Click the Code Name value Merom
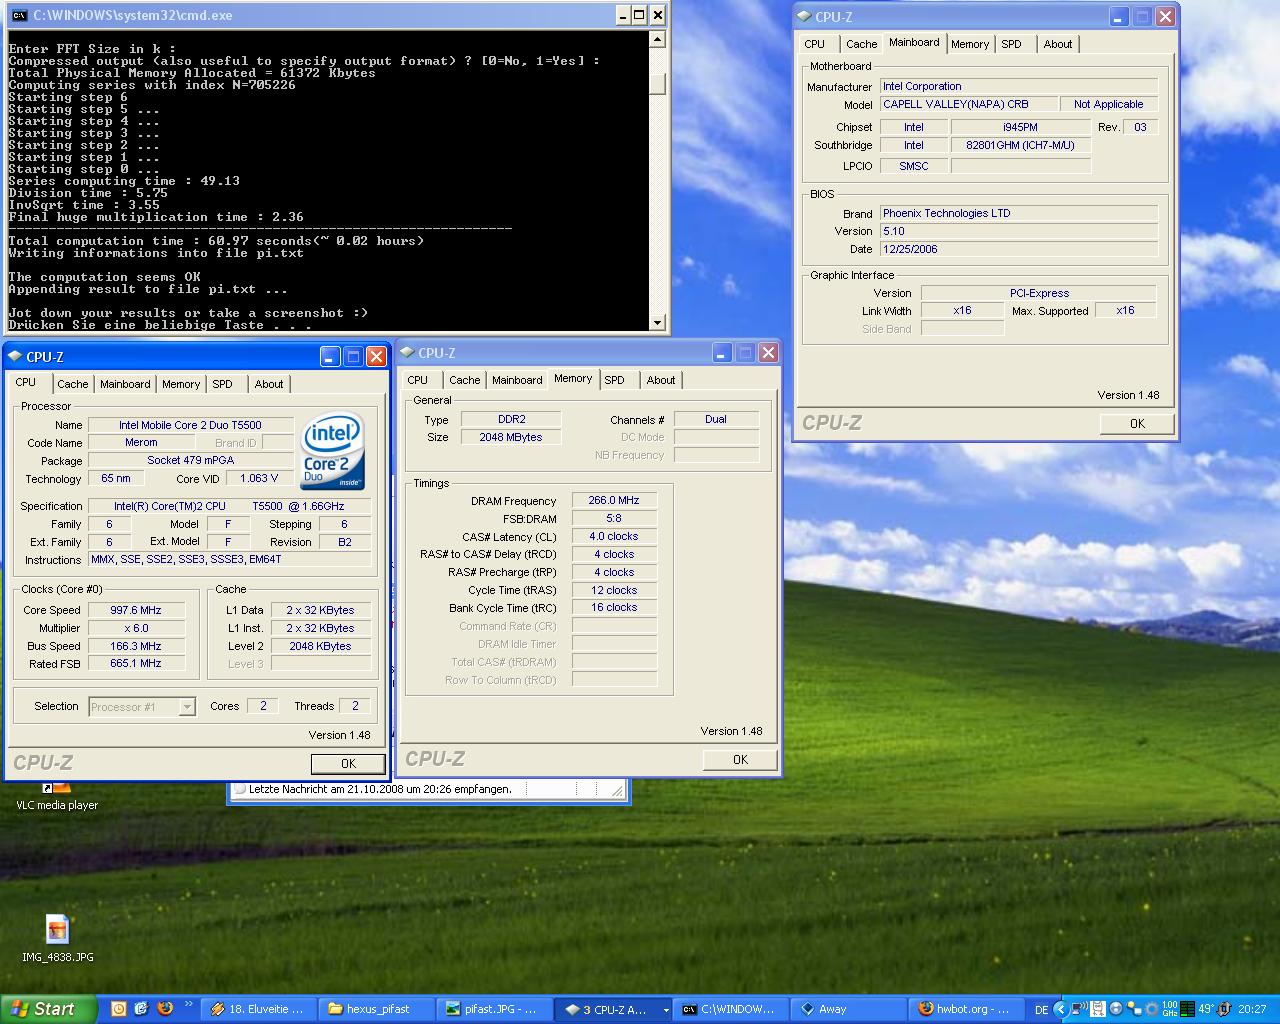The height and width of the screenshot is (1024, 1280). pos(141,442)
